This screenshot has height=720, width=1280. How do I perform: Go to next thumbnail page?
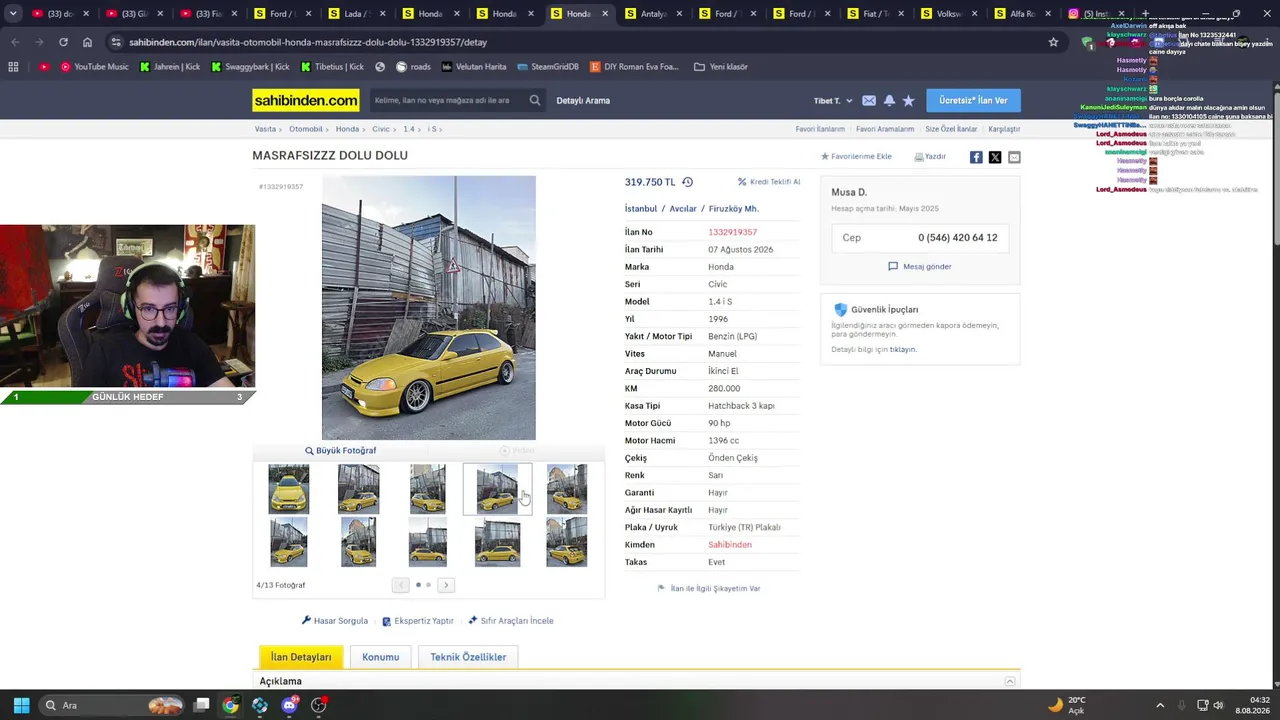click(x=446, y=585)
